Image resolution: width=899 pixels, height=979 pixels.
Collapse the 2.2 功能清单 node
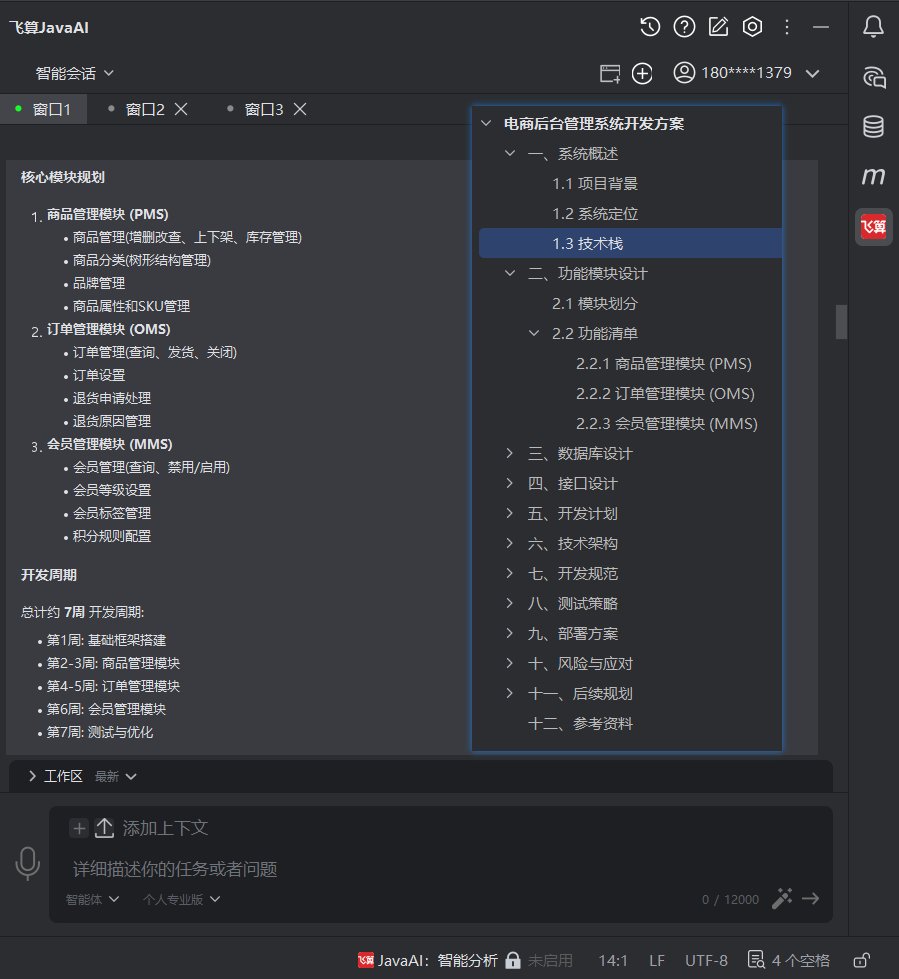[534, 333]
